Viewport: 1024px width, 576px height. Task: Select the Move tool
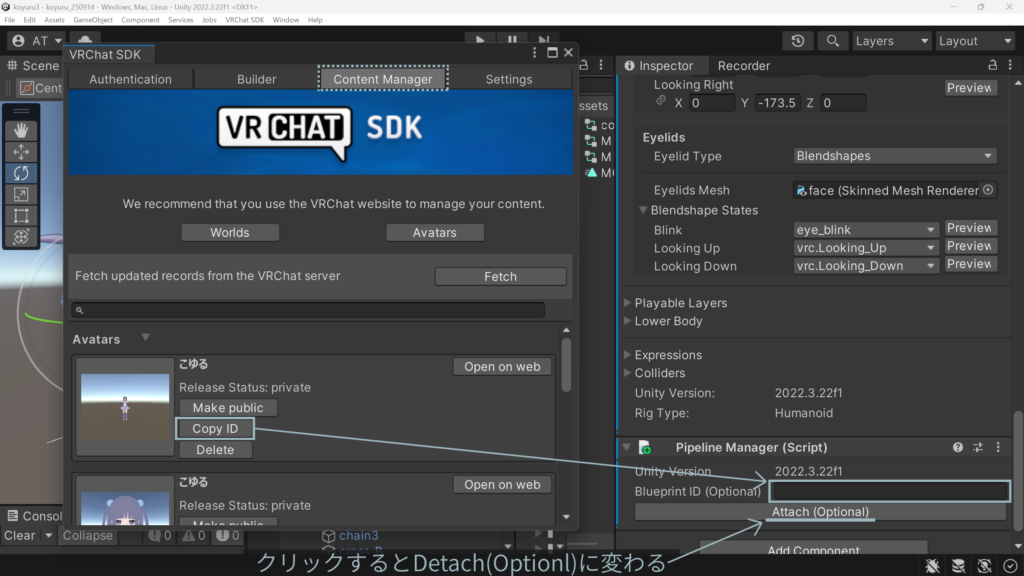click(x=21, y=152)
